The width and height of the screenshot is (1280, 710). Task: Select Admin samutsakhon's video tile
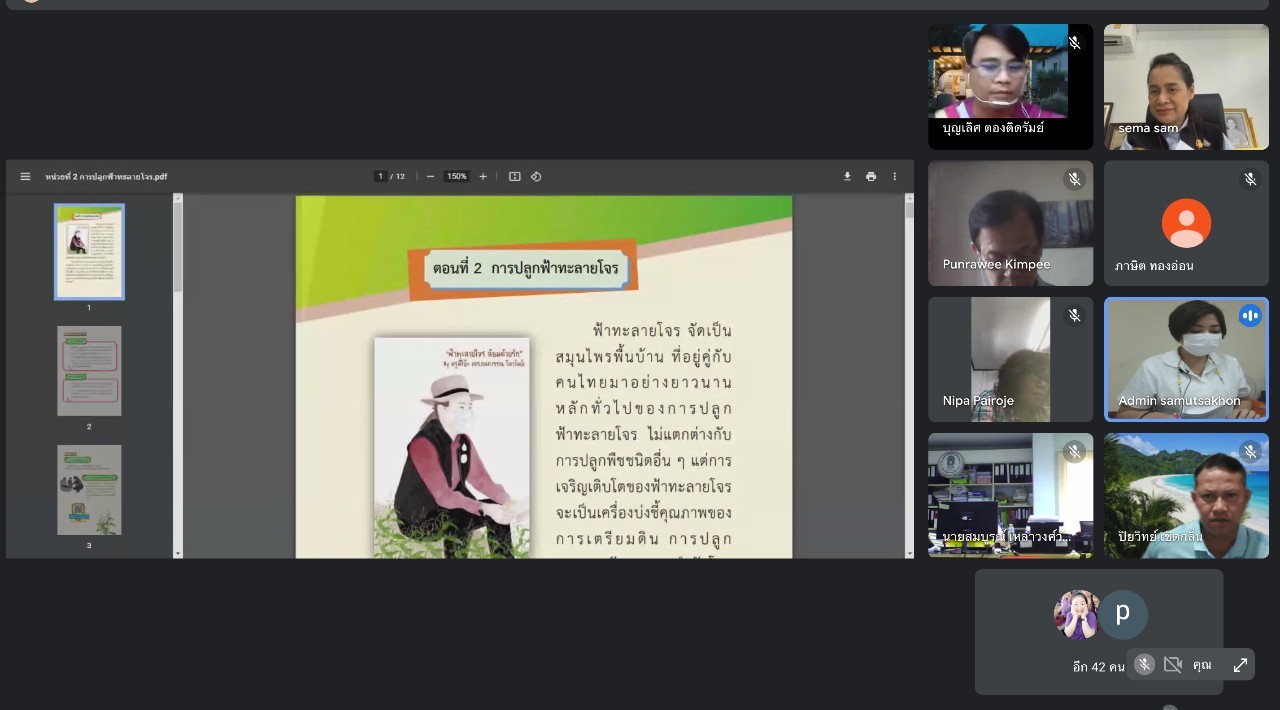(1186, 359)
